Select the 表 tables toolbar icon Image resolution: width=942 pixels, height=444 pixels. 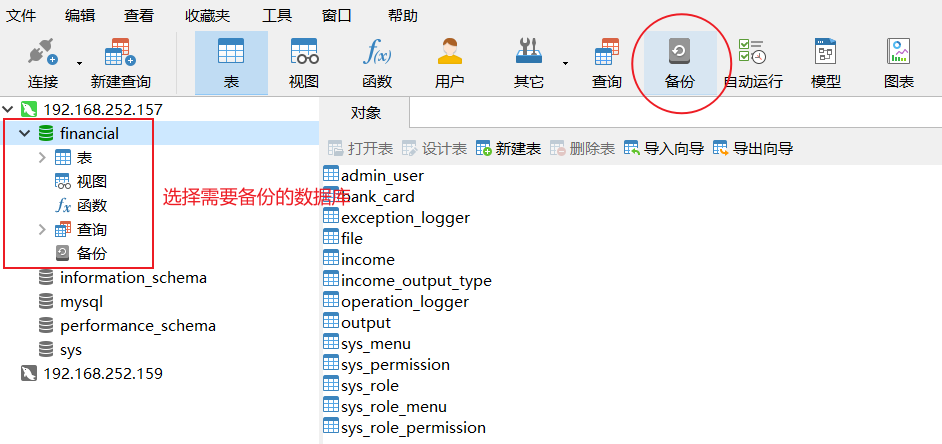coord(231,63)
